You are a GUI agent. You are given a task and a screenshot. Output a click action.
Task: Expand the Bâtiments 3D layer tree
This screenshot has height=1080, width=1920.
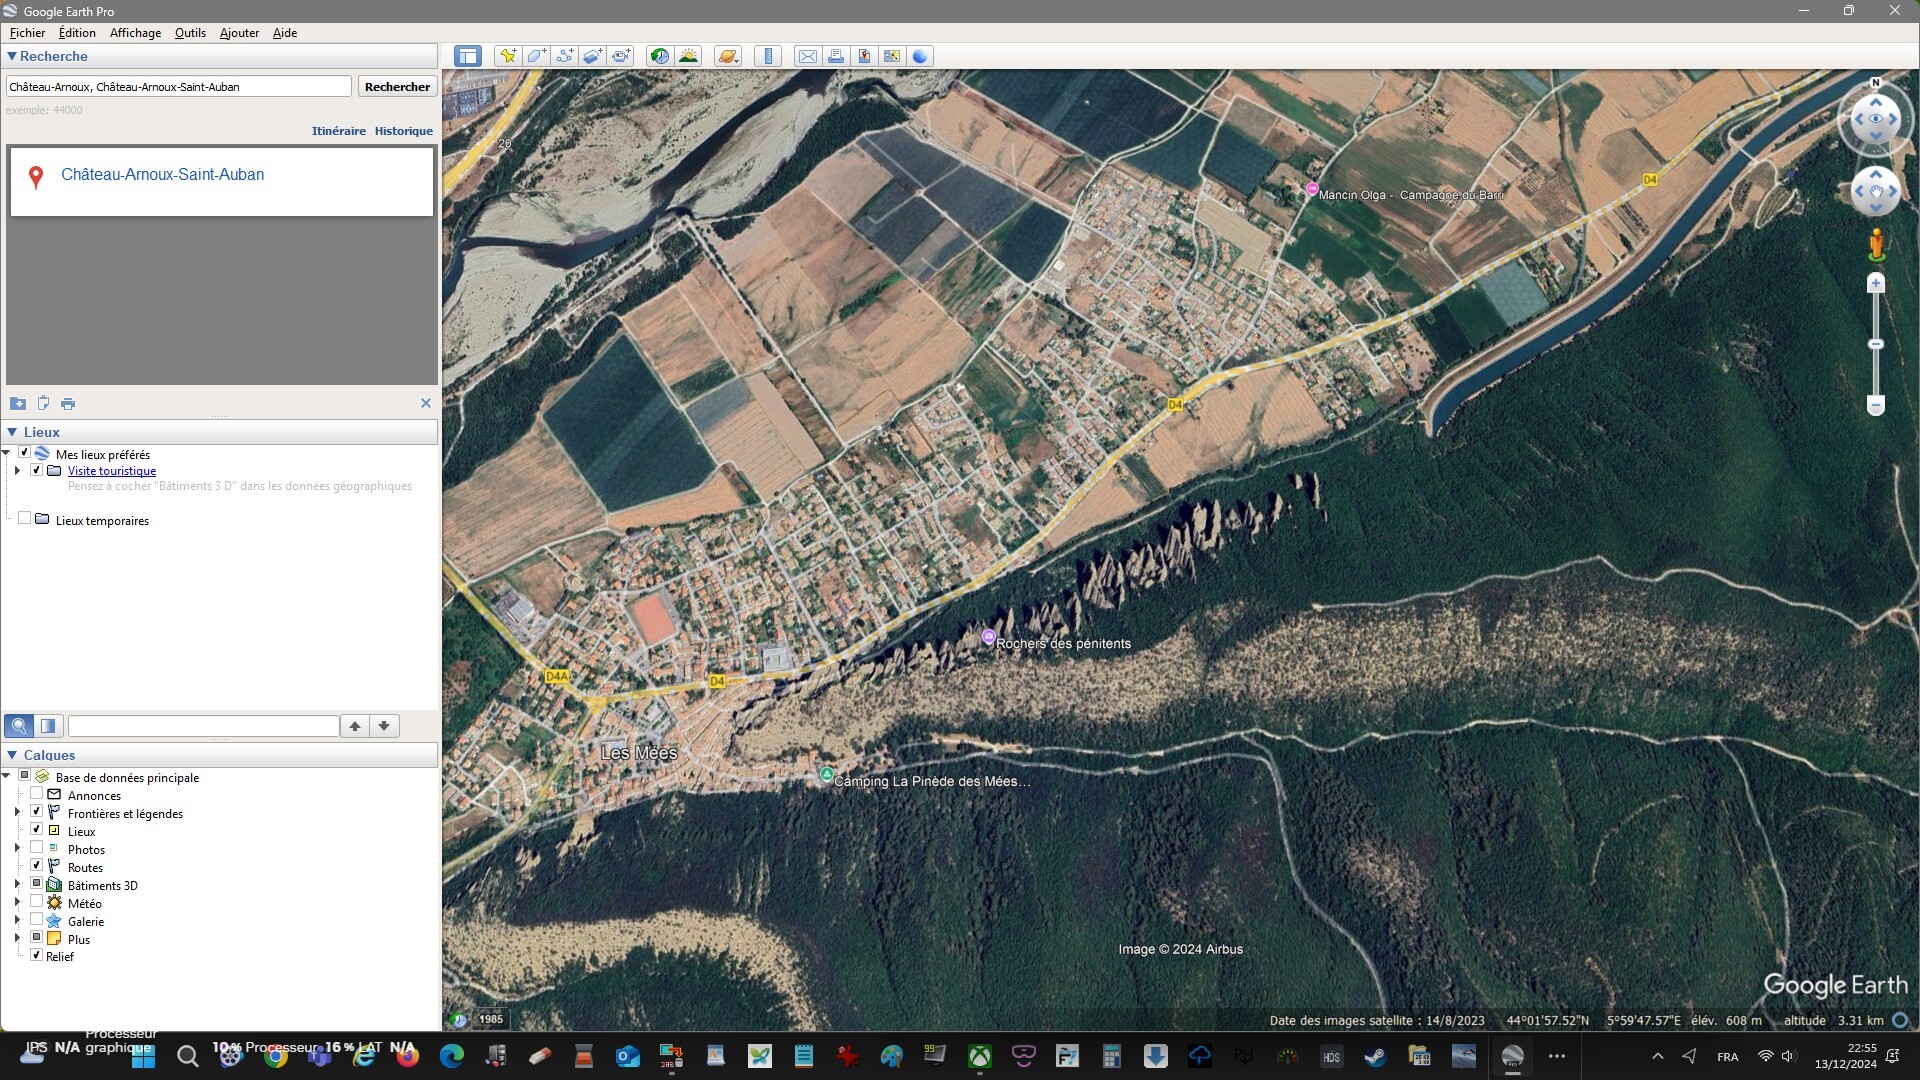tap(17, 885)
